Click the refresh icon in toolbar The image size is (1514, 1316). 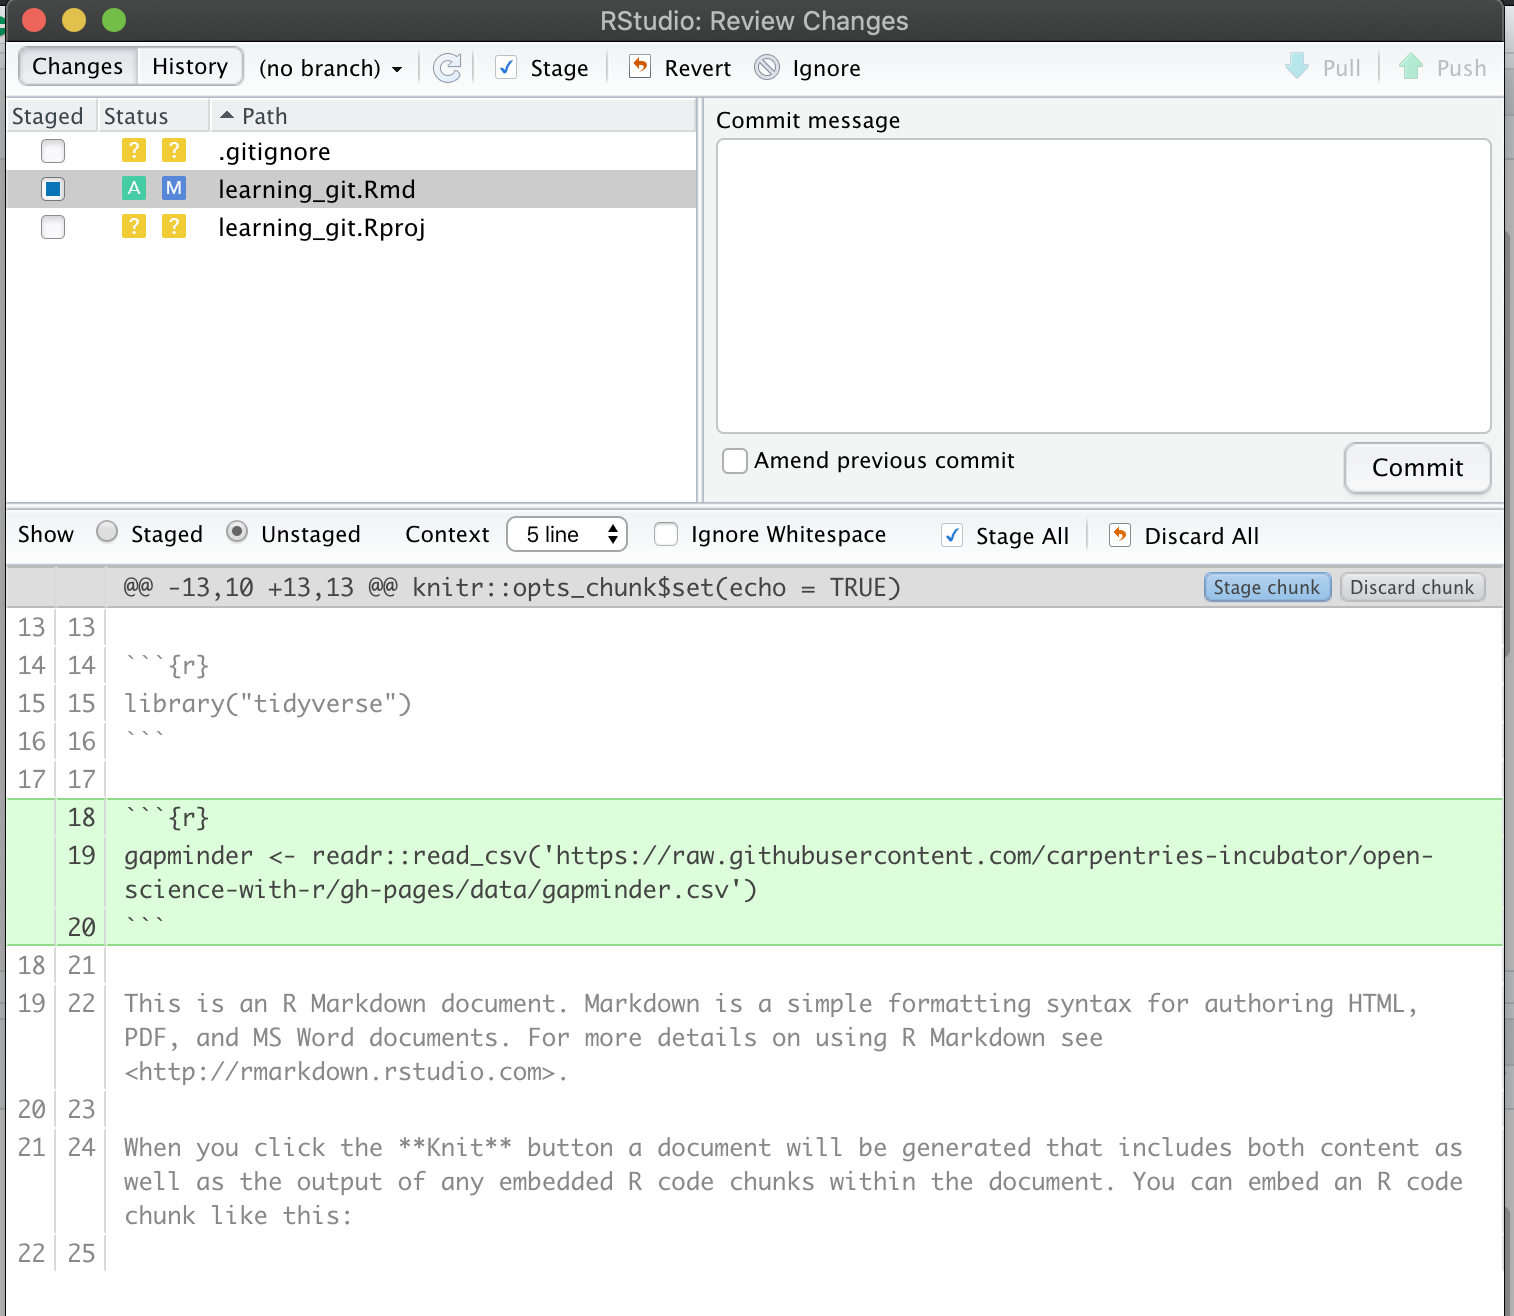(447, 68)
